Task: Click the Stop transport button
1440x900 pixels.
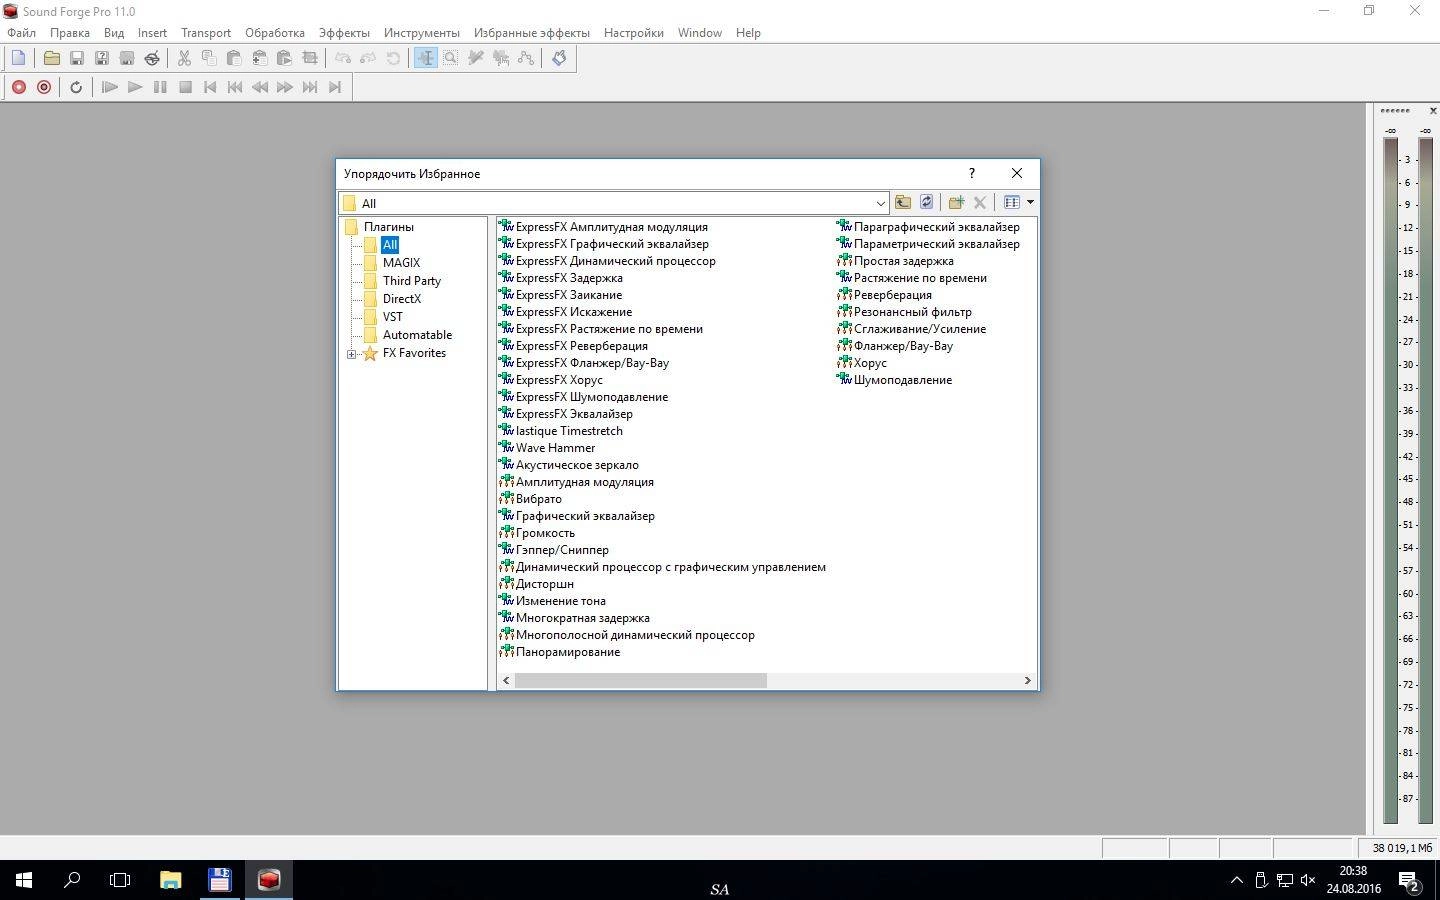Action: click(185, 87)
